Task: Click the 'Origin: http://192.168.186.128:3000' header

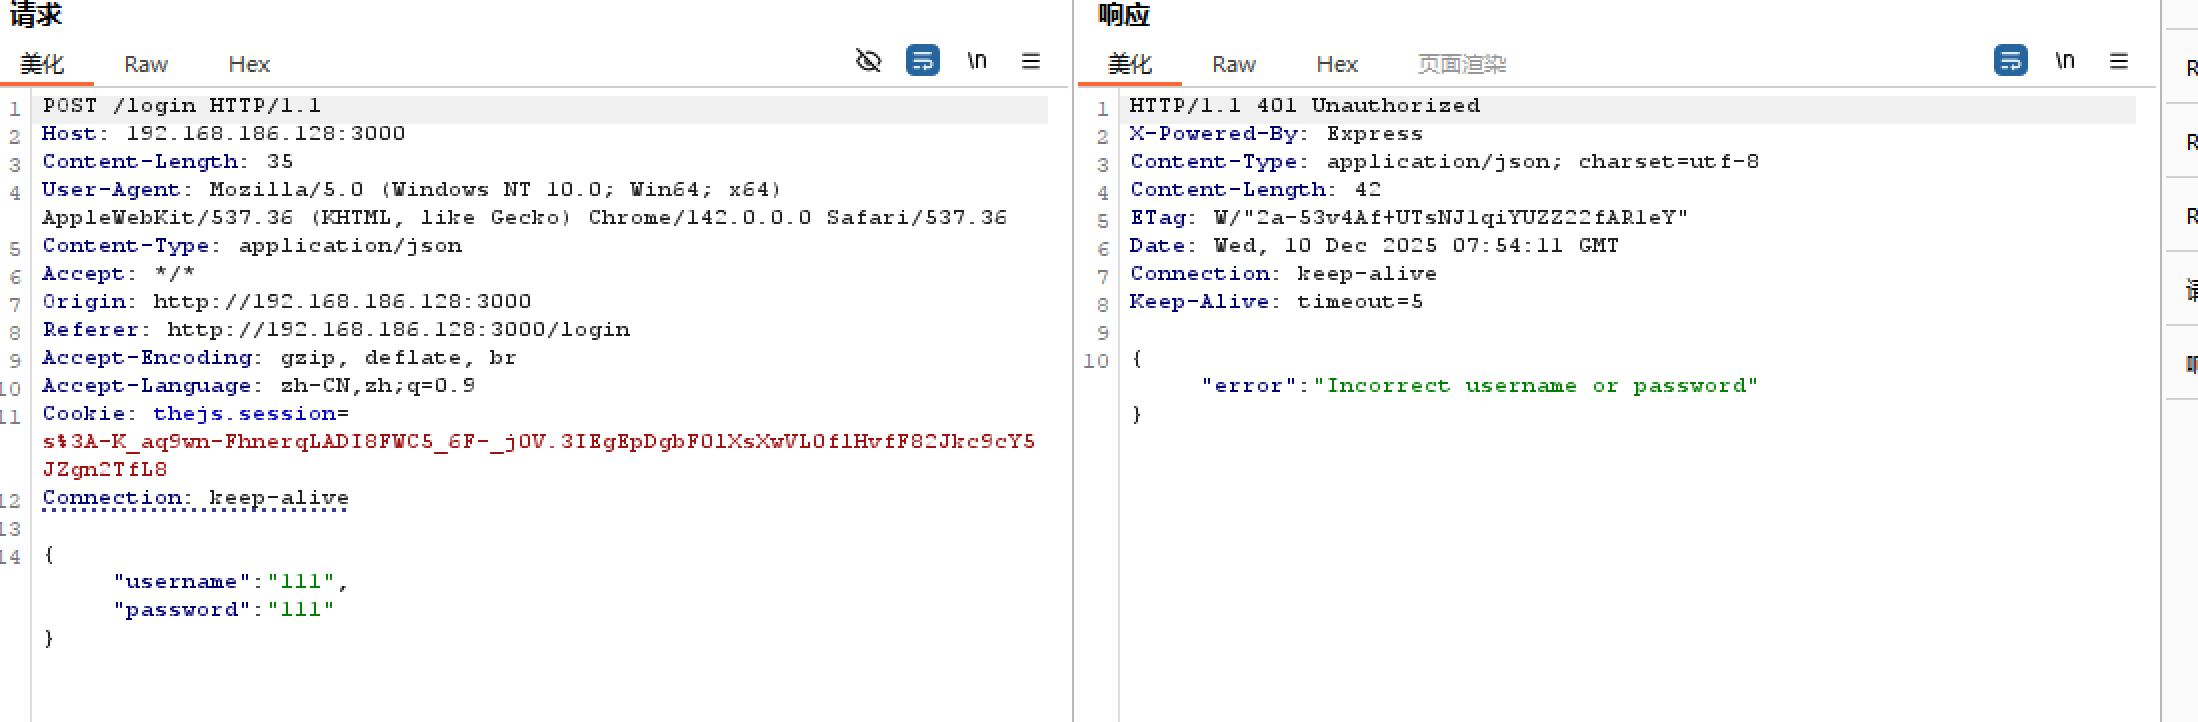Action: point(287,302)
